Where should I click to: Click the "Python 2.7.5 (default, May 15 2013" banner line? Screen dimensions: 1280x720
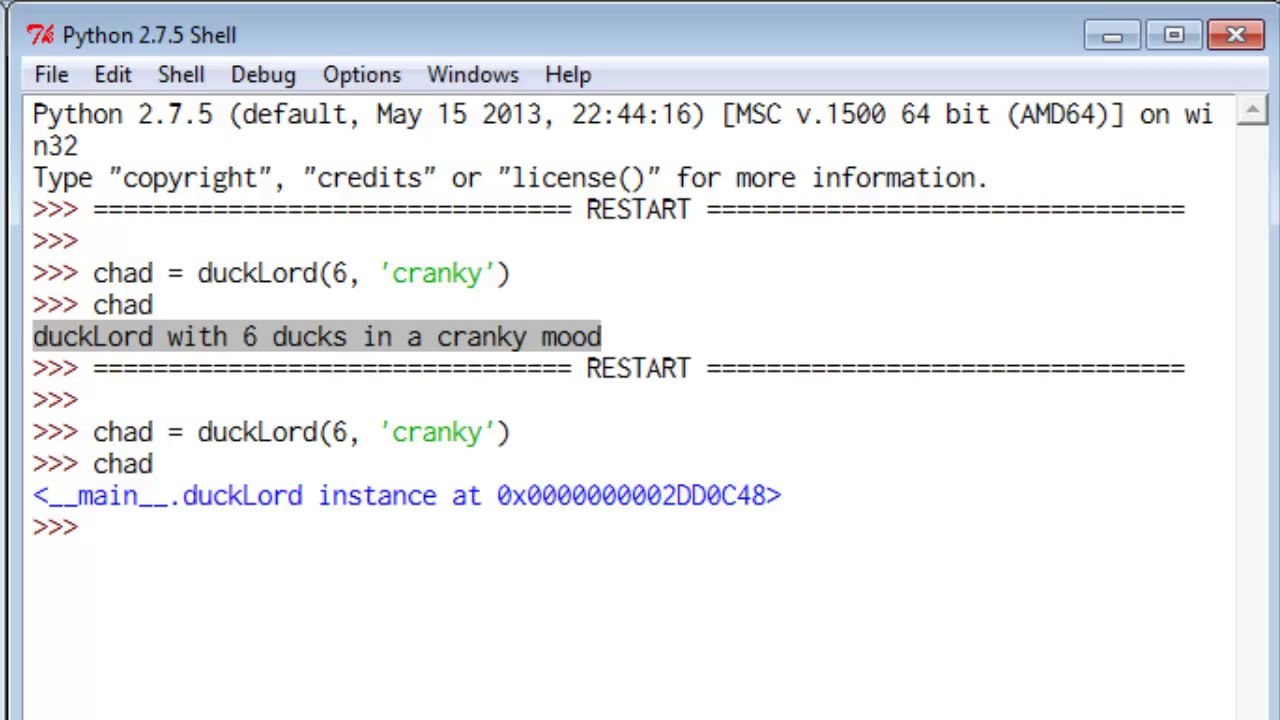pos(623,115)
